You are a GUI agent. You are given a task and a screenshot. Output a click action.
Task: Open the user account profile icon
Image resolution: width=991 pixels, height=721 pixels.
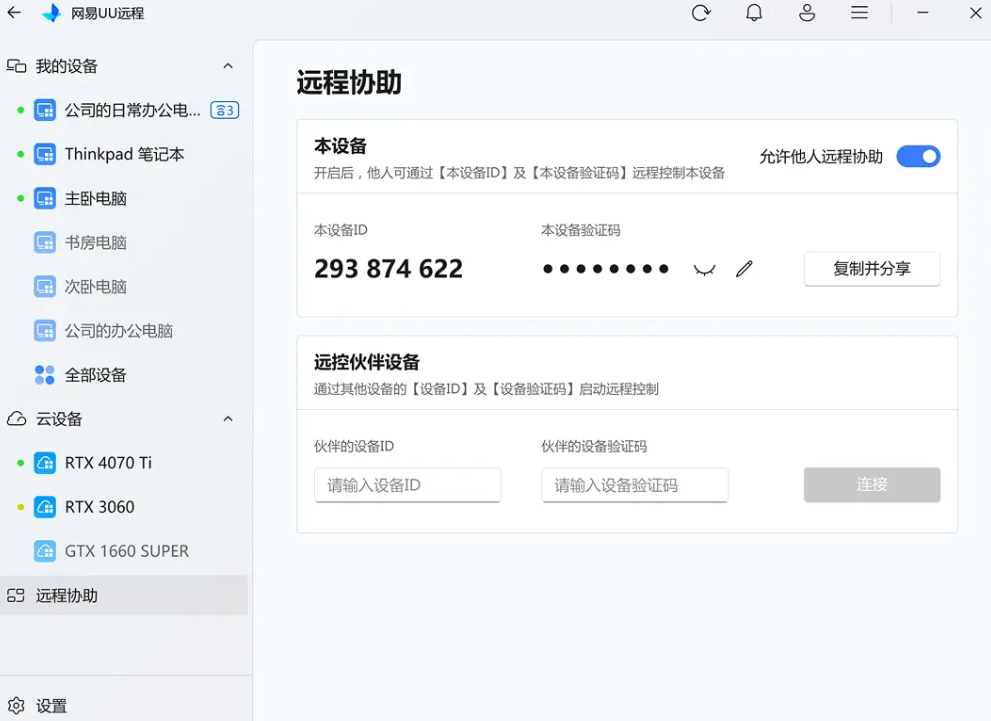tap(807, 13)
